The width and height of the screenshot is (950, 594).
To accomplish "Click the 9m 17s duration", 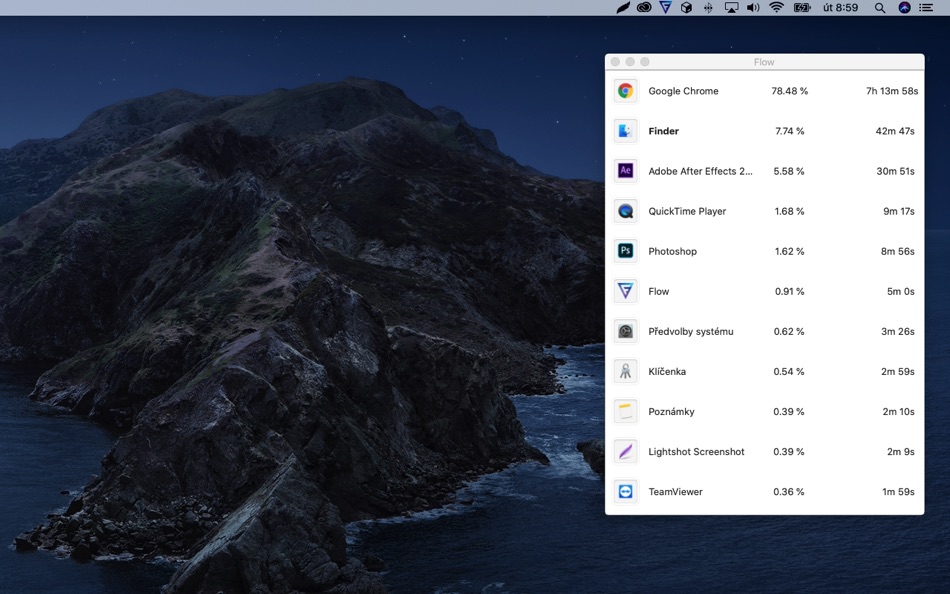I will (899, 211).
